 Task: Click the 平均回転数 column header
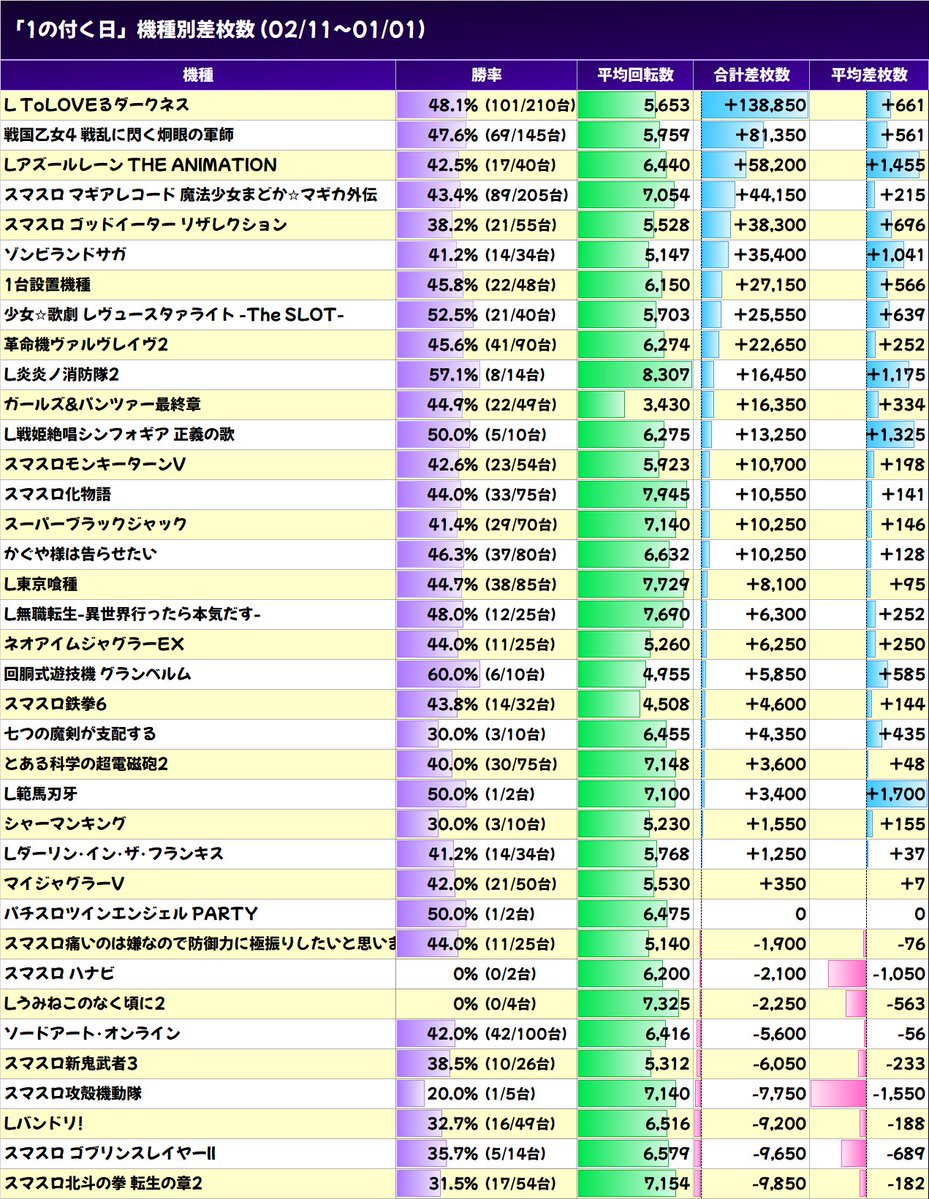(x=635, y=75)
